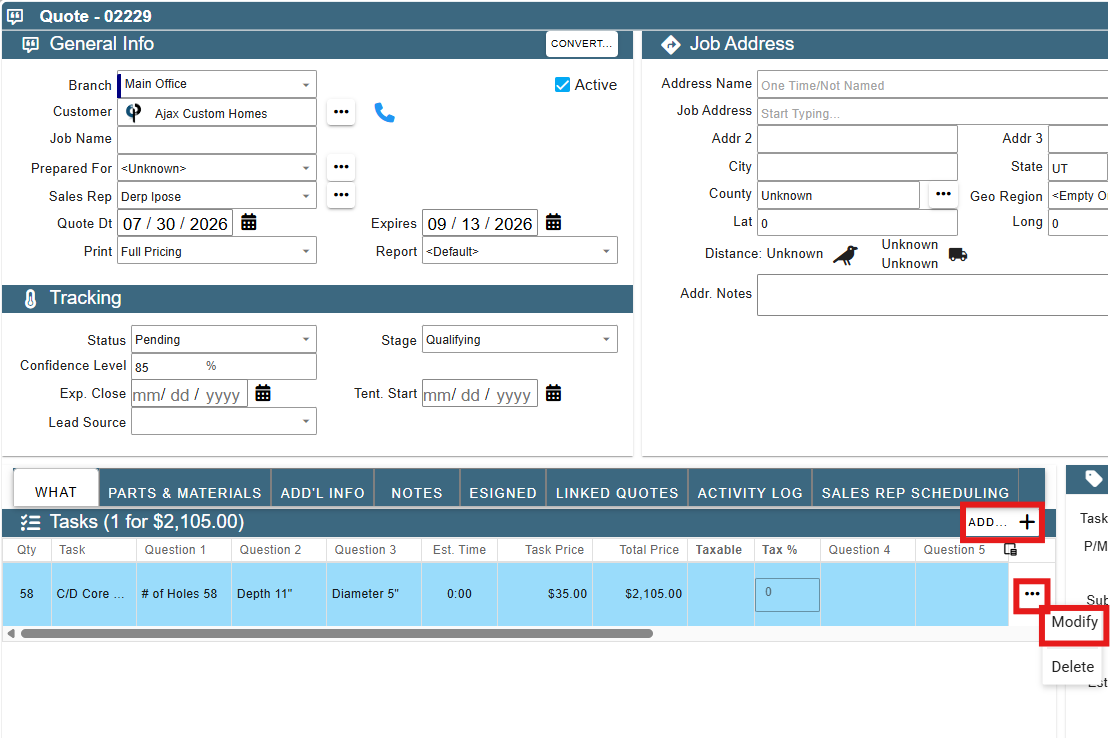
Task: Switch to the ACTIVITY LOG tab
Action: 750,489
